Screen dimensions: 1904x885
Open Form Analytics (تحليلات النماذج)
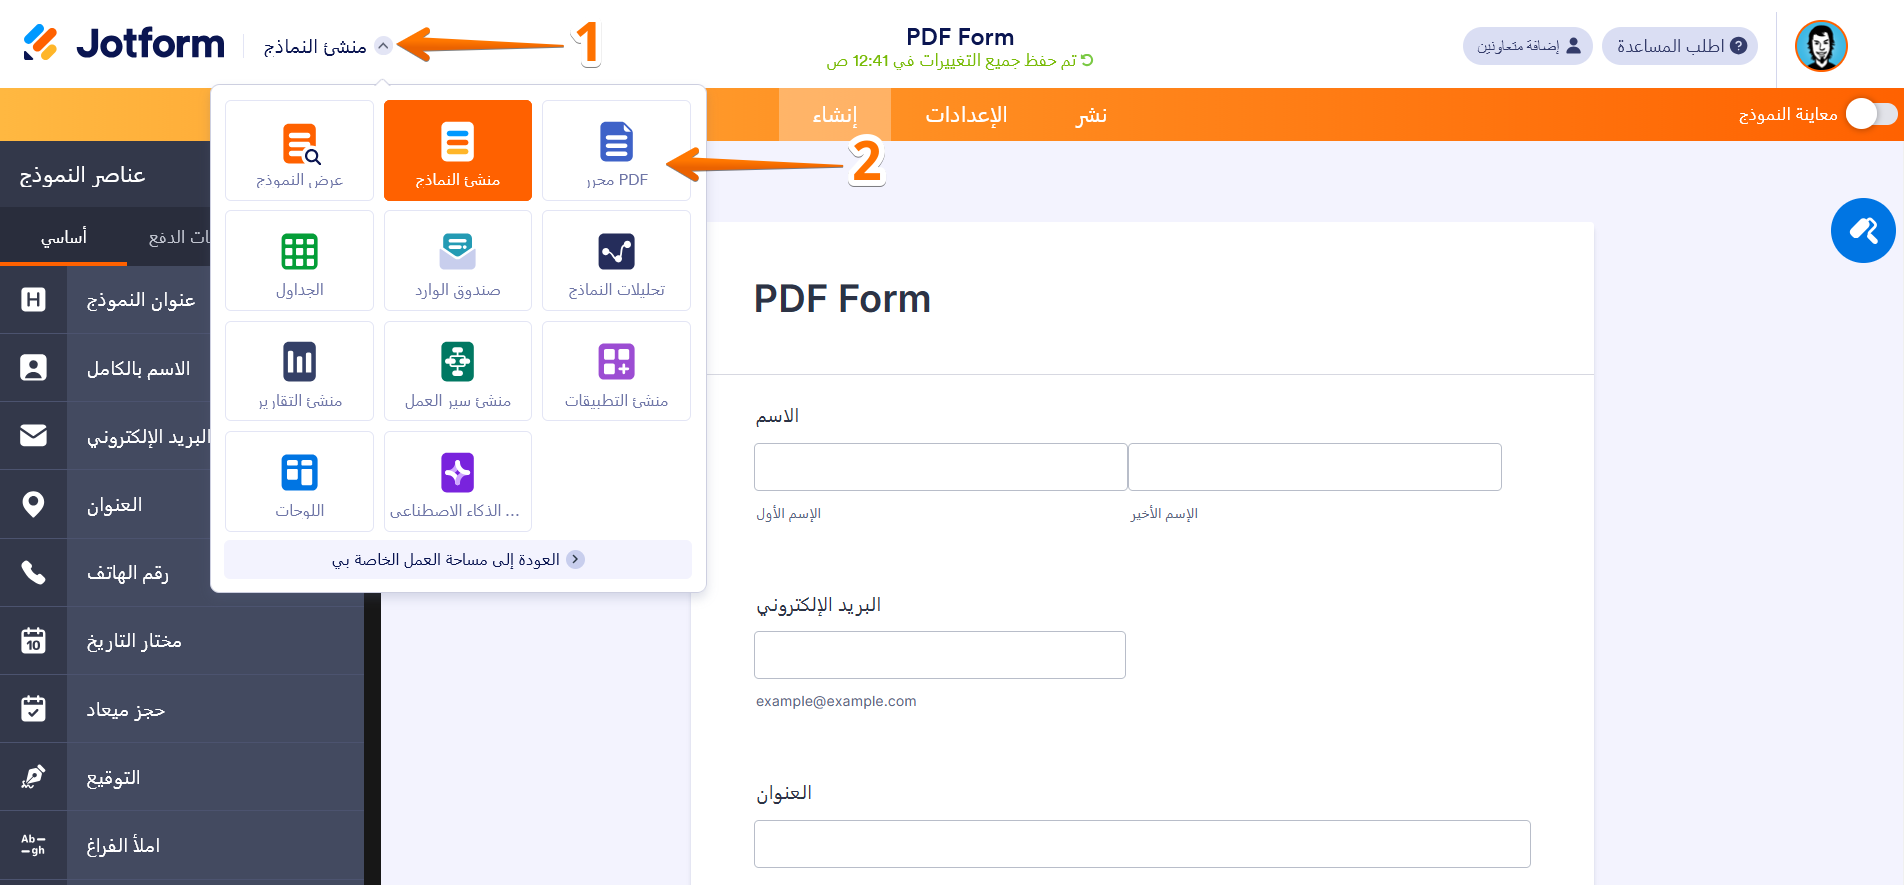[x=616, y=260]
